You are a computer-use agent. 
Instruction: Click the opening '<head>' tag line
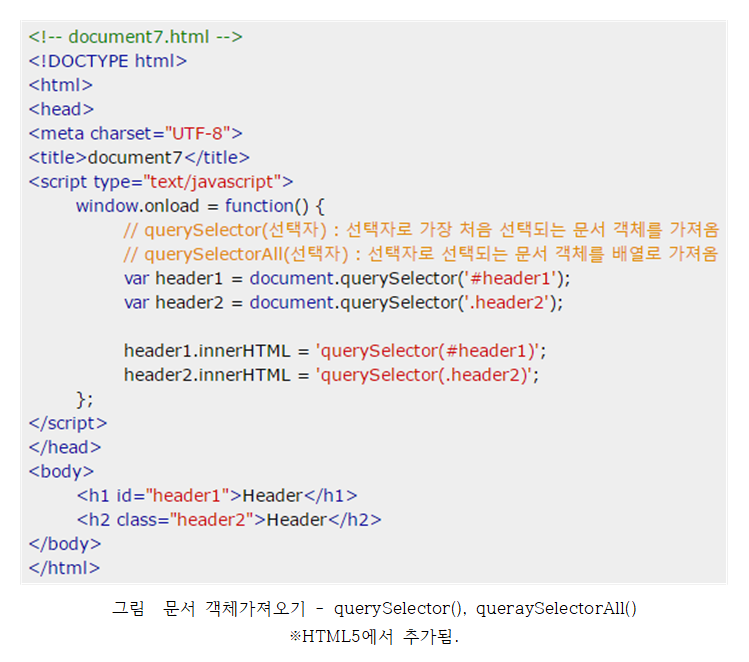pyautogui.click(x=61, y=109)
